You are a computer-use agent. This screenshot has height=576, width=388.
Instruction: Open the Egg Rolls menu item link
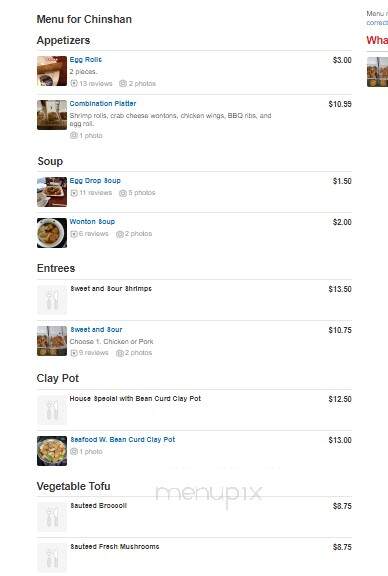(x=86, y=60)
